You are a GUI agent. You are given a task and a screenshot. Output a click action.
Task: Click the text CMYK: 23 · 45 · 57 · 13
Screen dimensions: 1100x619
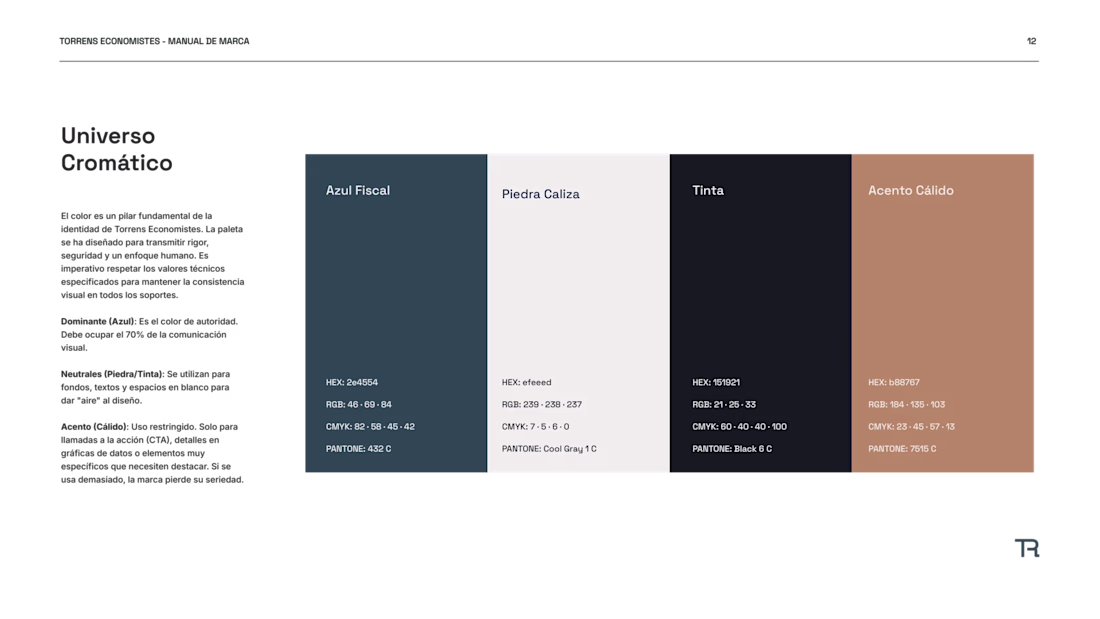coord(911,427)
